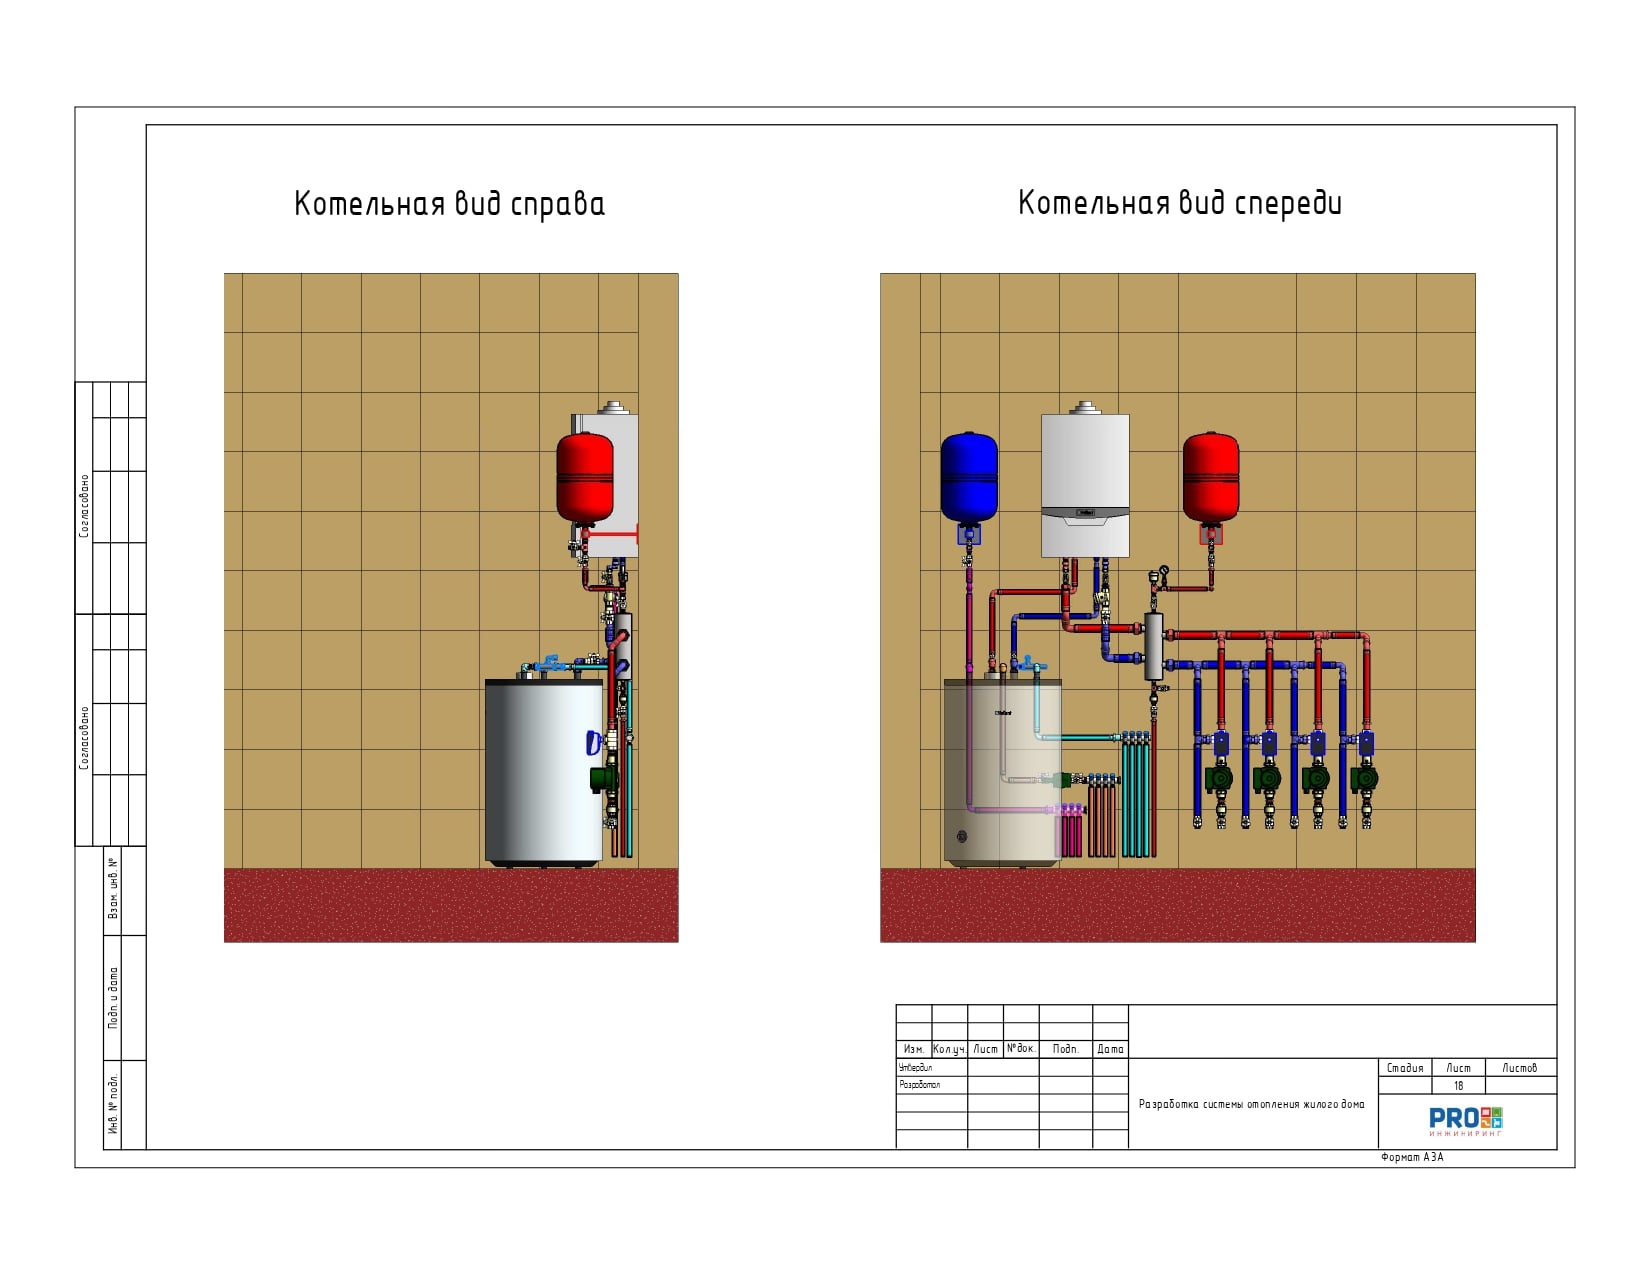This screenshot has width=1650, height=1275.
Task: Click the 'Кол.уч.' header cell
Action: point(949,1049)
